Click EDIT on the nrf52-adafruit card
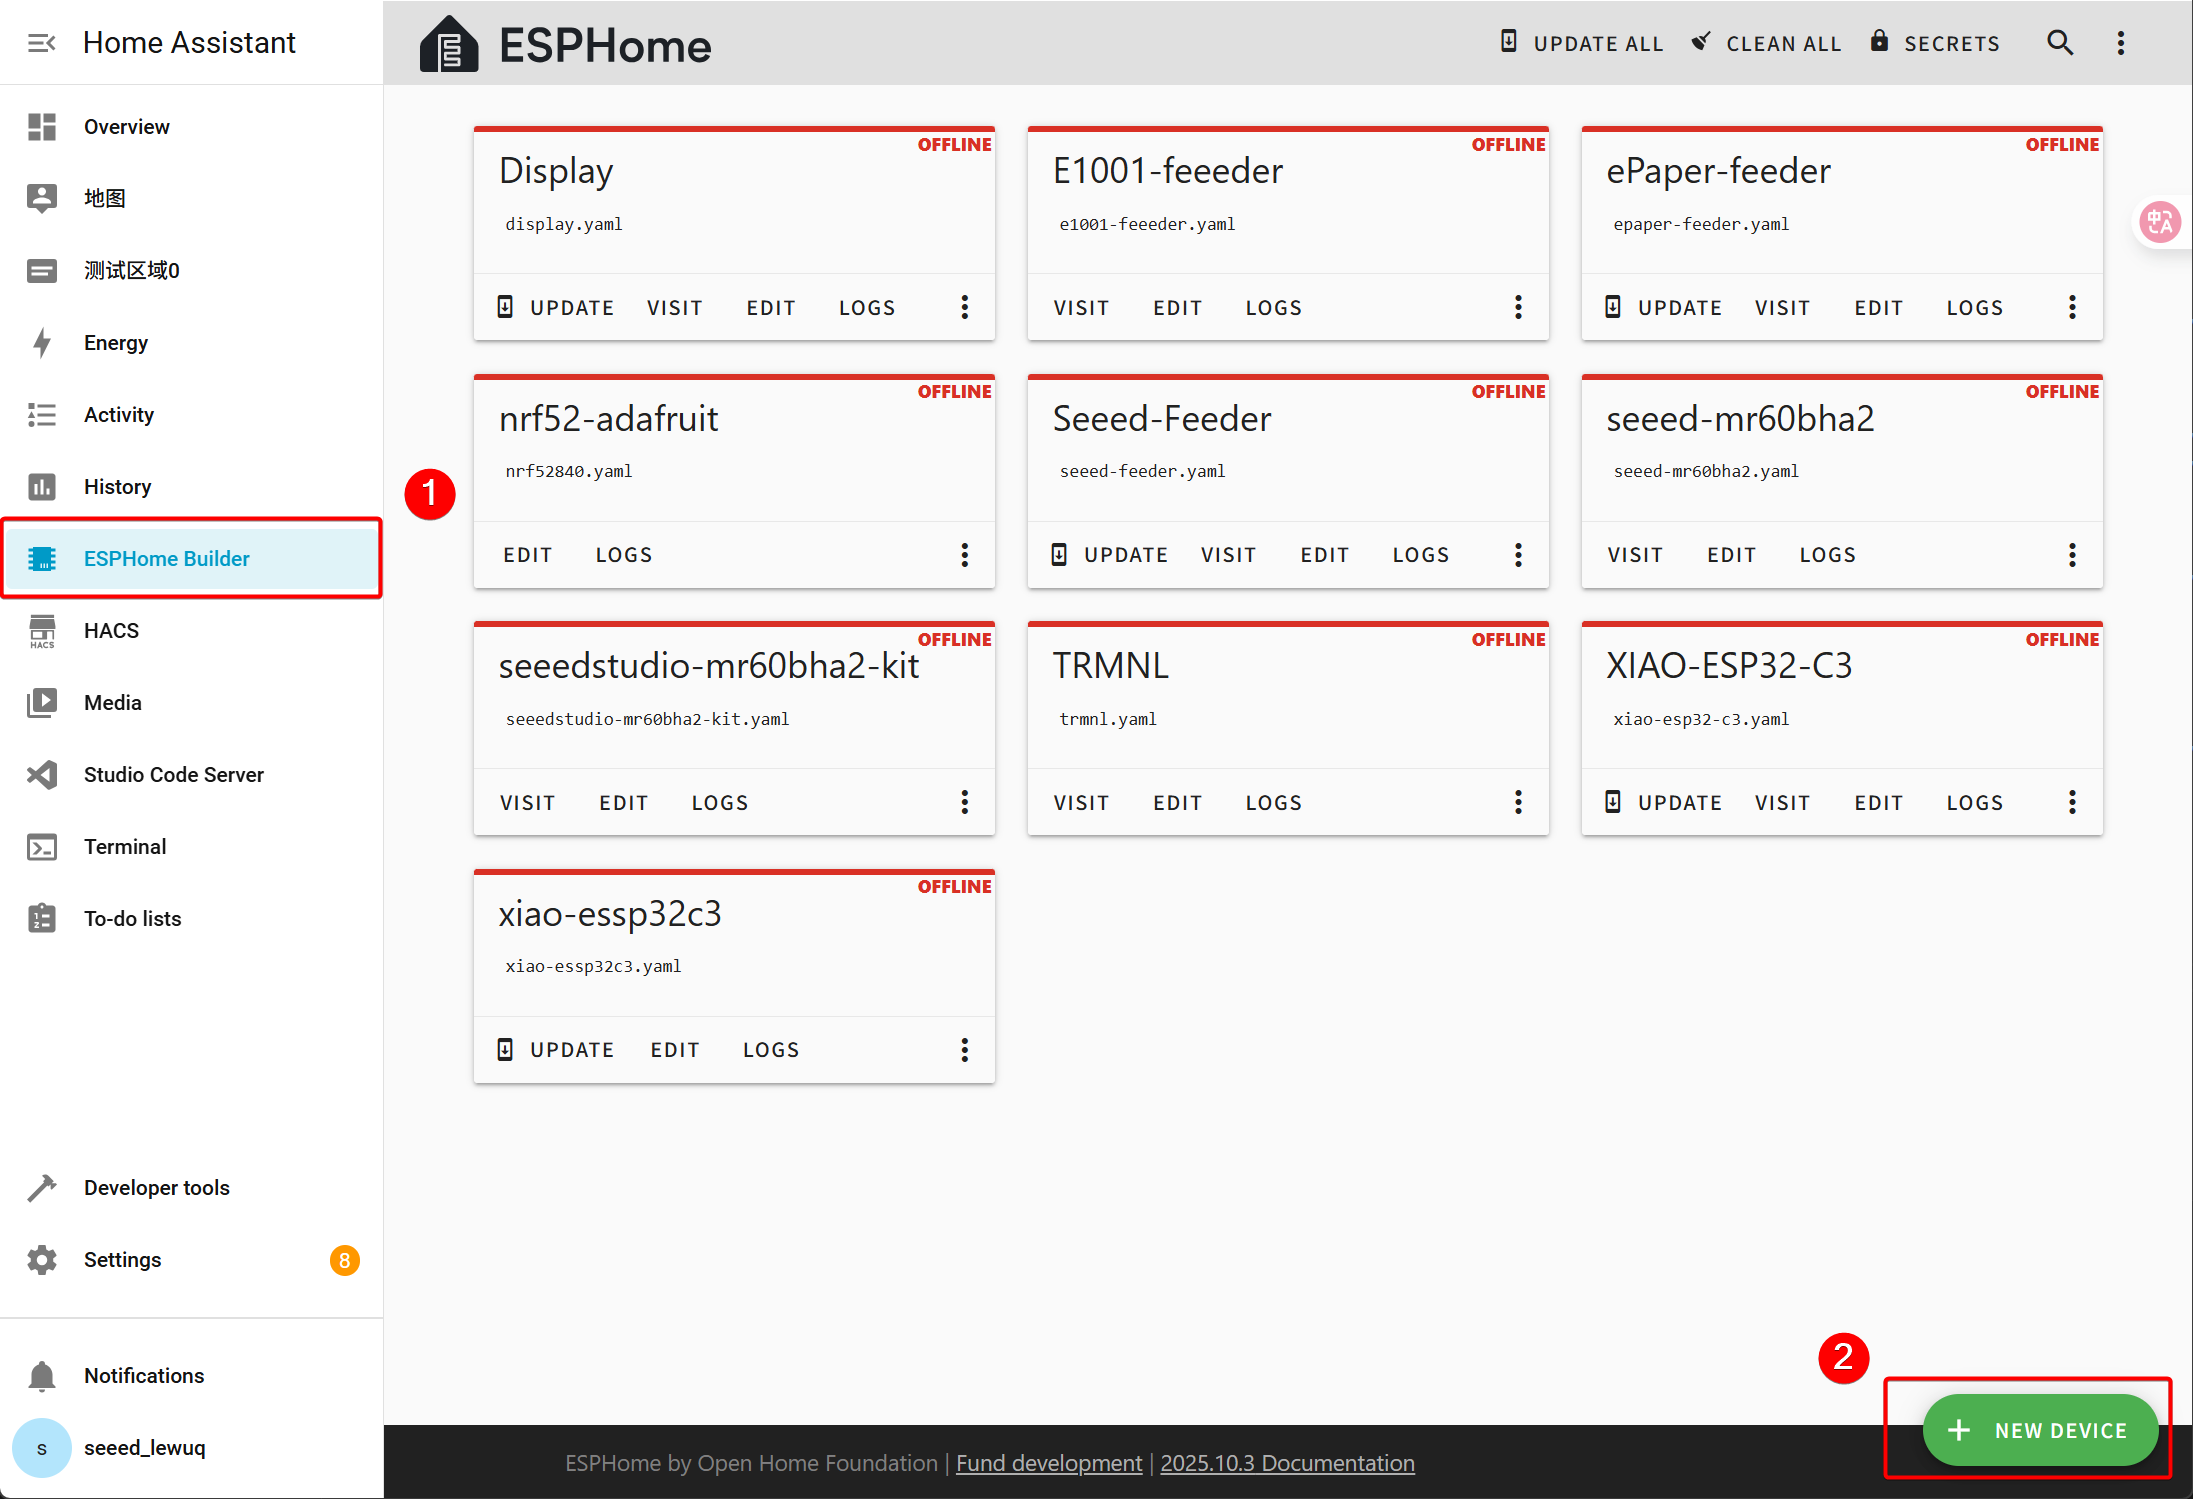2193x1499 pixels. [x=527, y=555]
